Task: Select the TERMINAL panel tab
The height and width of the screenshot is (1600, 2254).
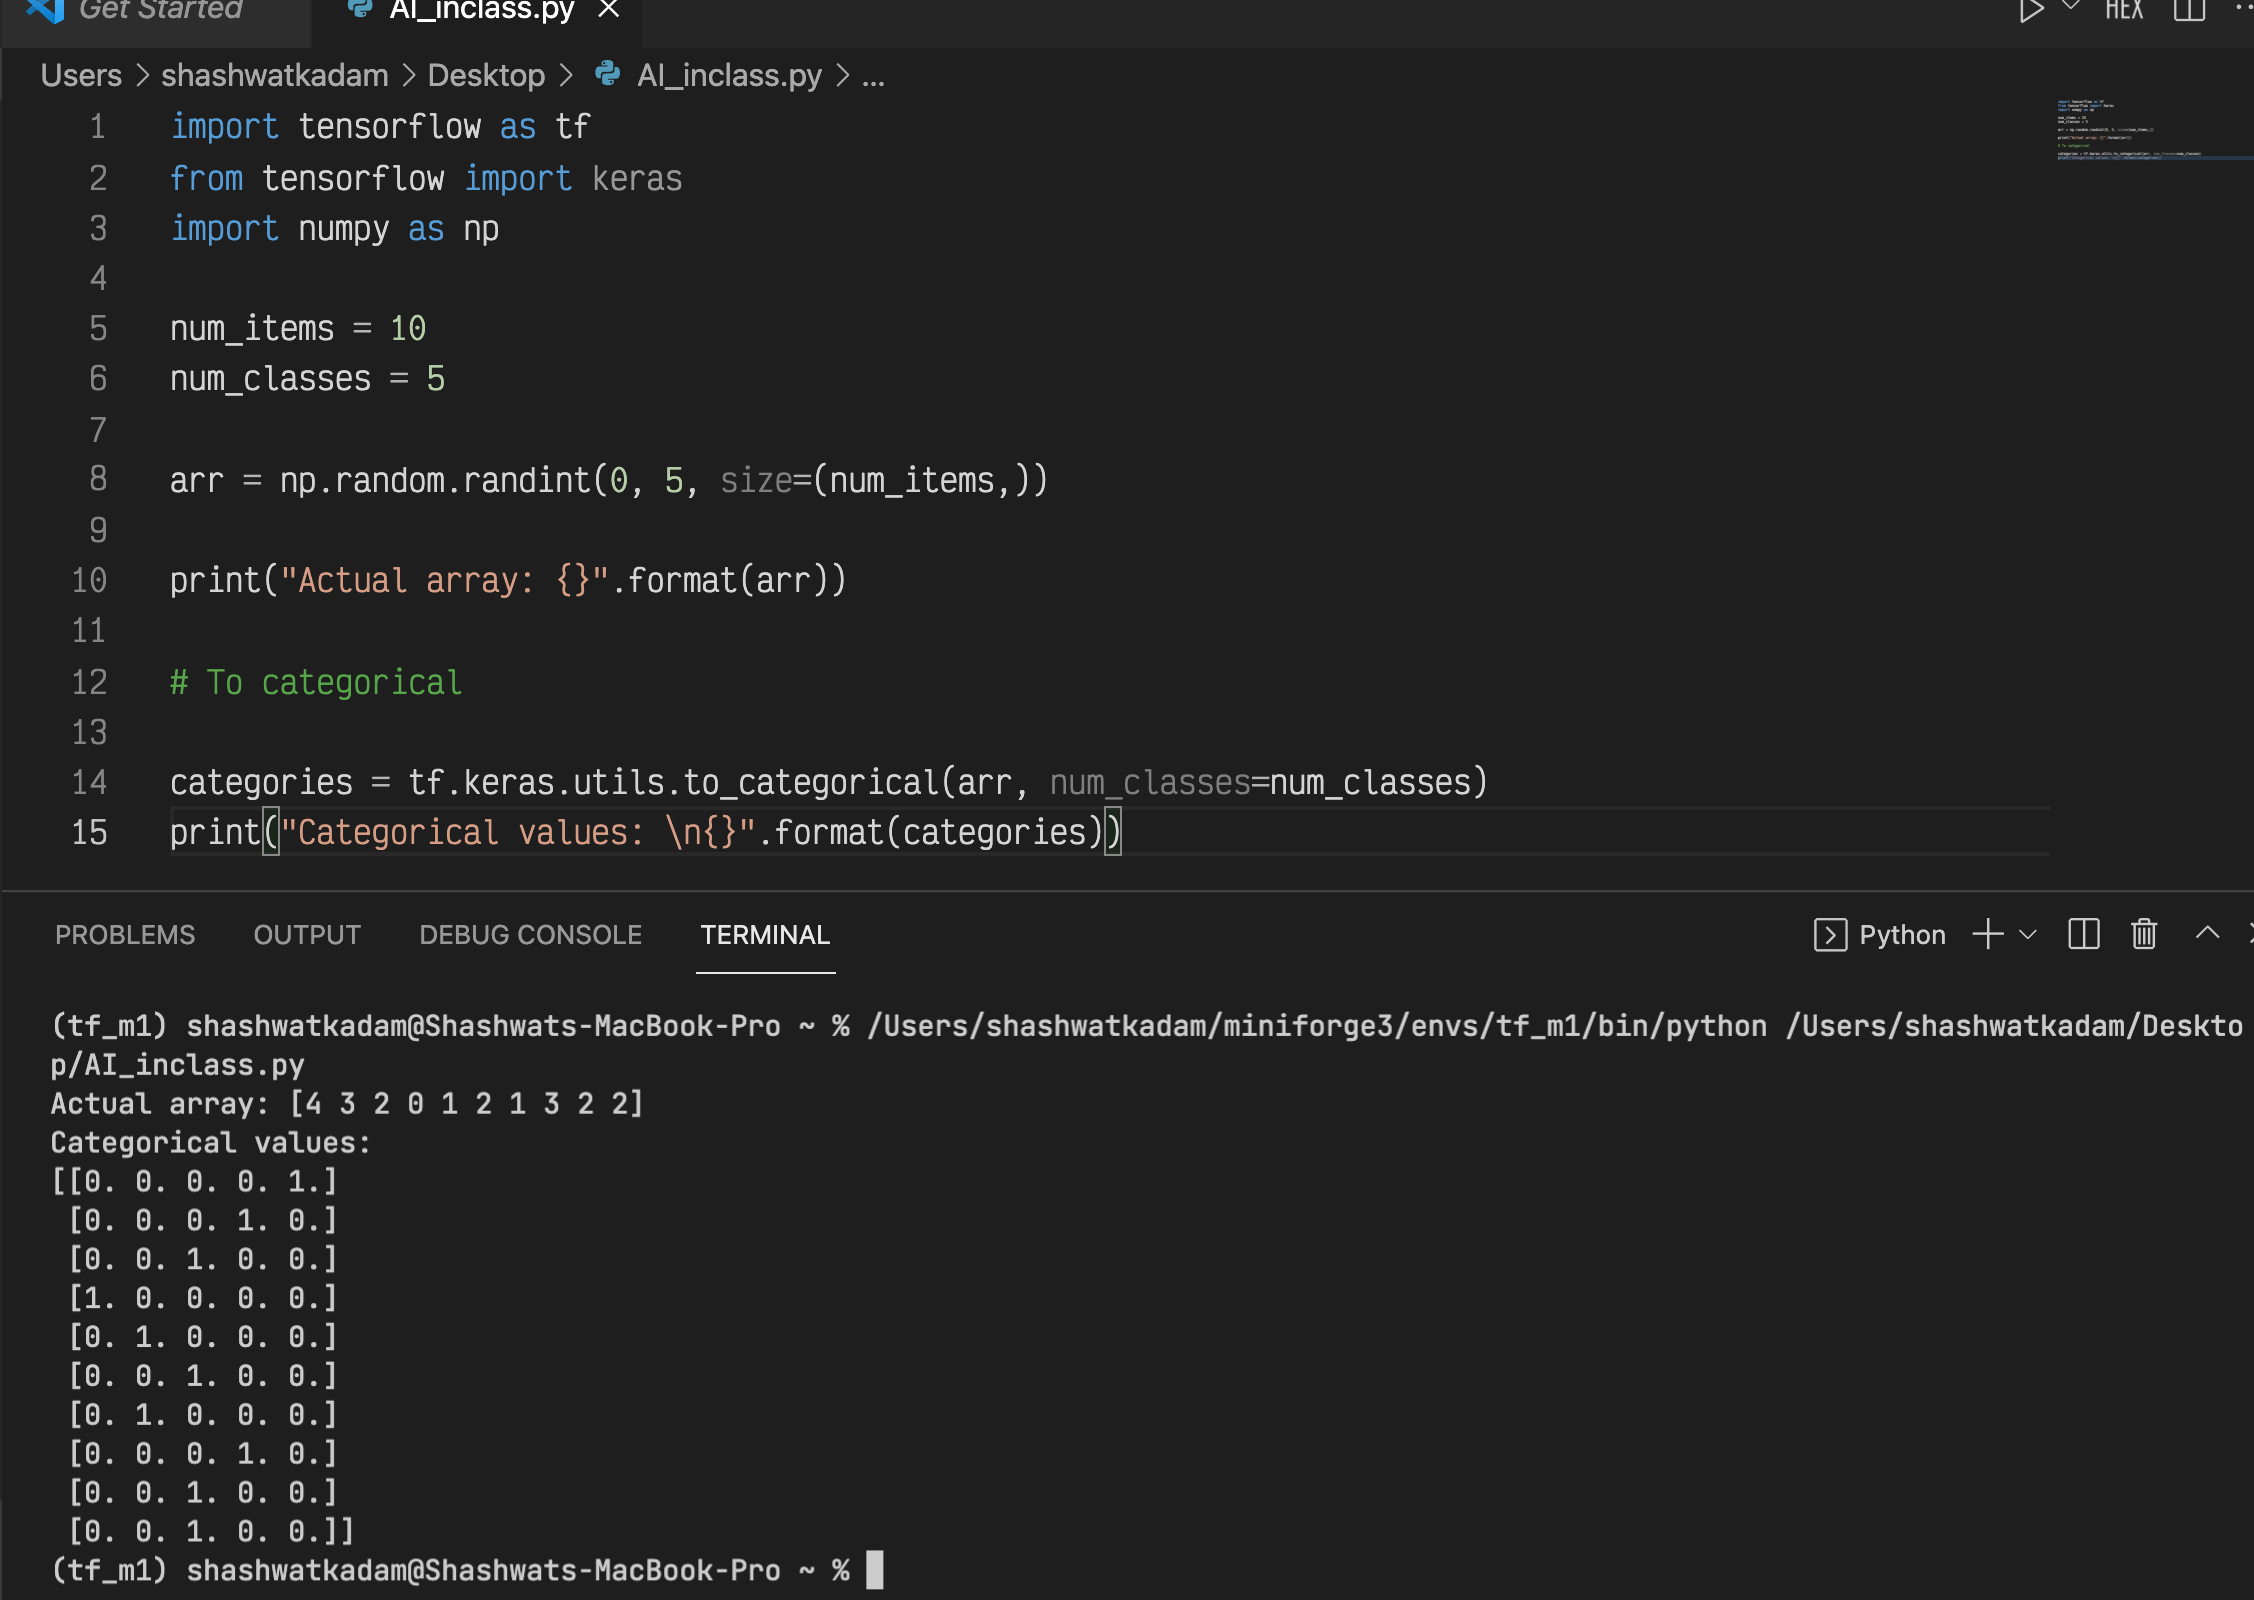Action: pos(765,935)
